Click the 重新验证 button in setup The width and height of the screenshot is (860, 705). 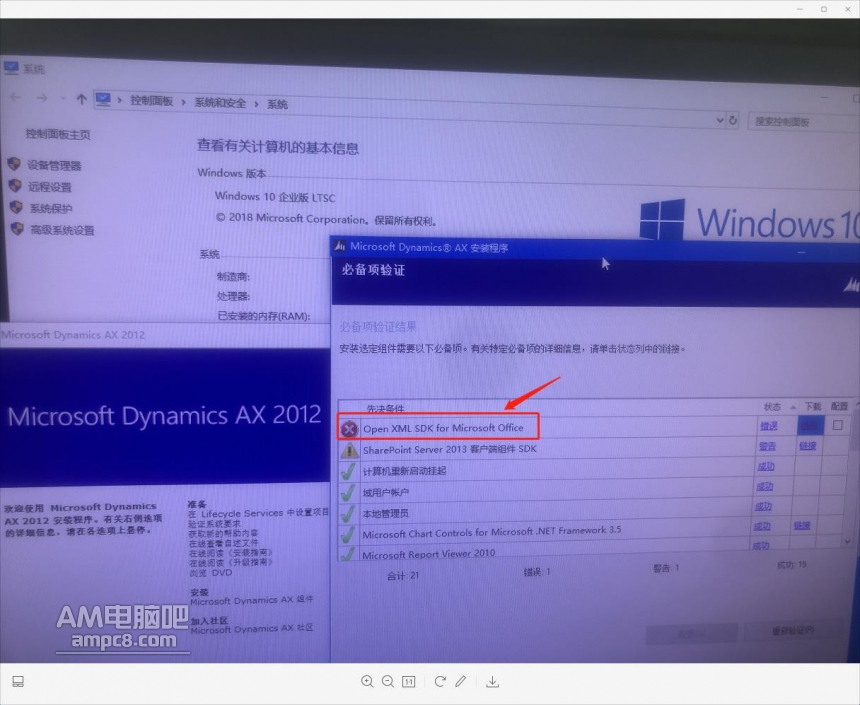(794, 631)
